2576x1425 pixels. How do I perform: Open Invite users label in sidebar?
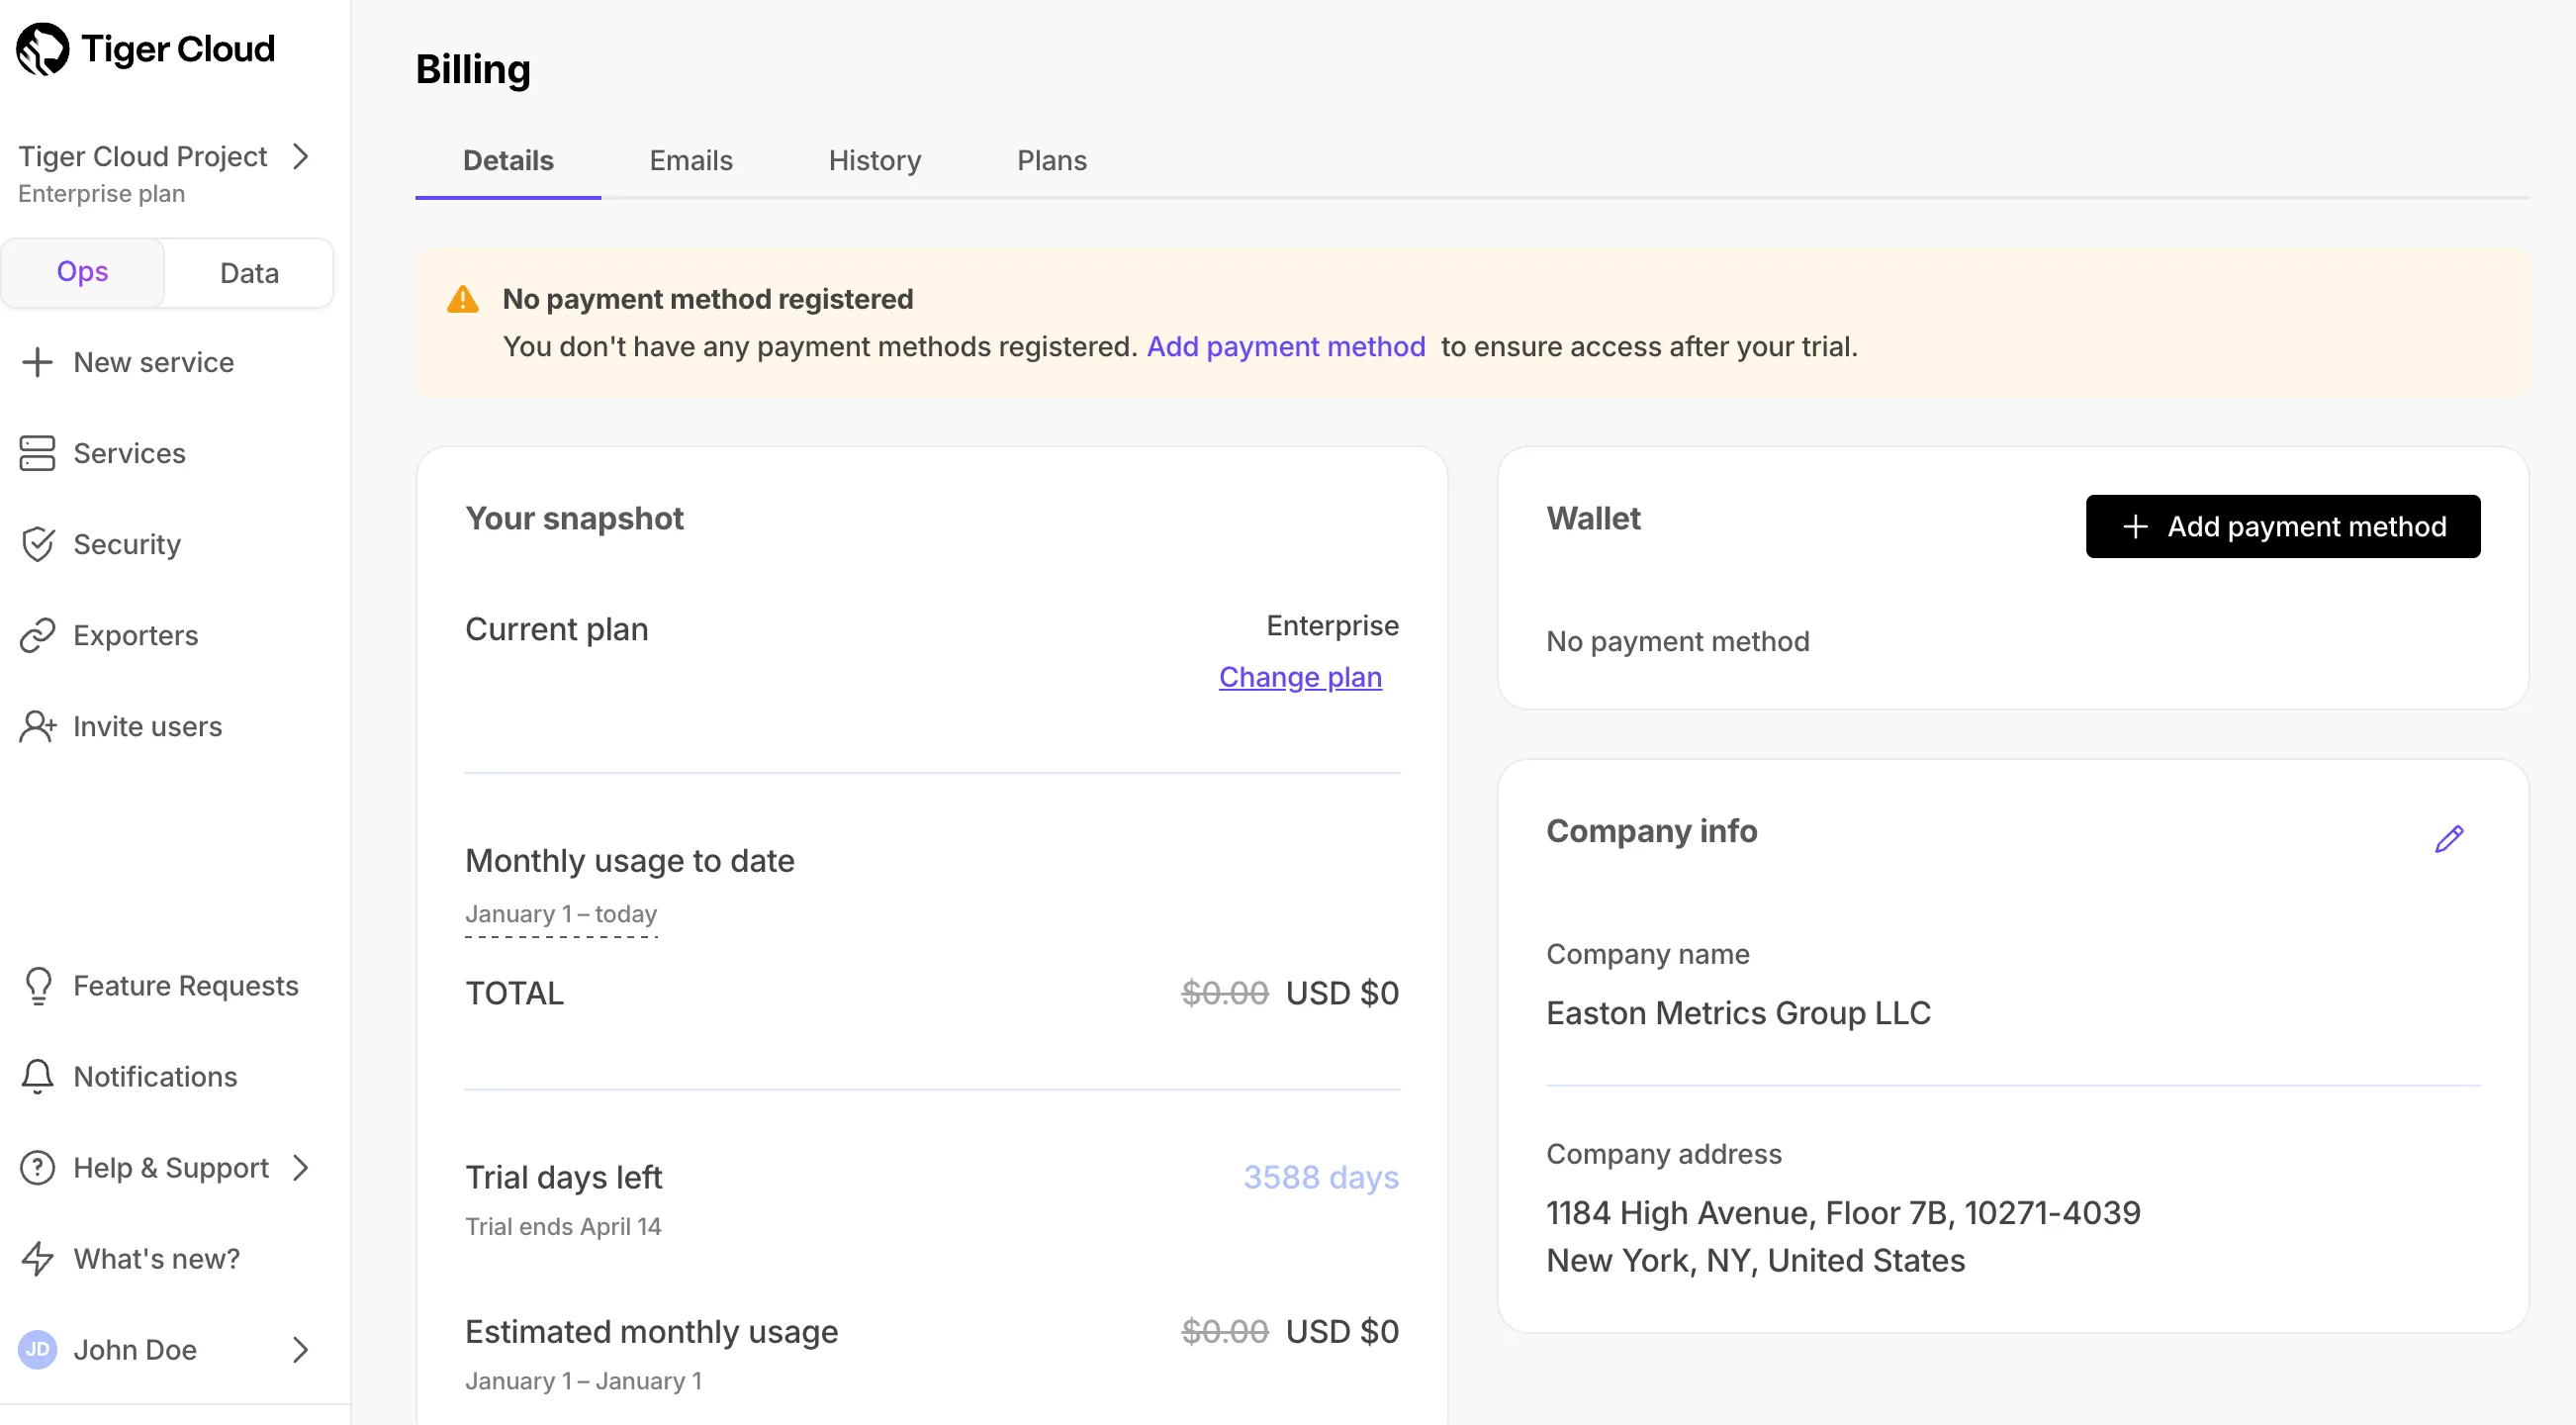click(x=148, y=726)
